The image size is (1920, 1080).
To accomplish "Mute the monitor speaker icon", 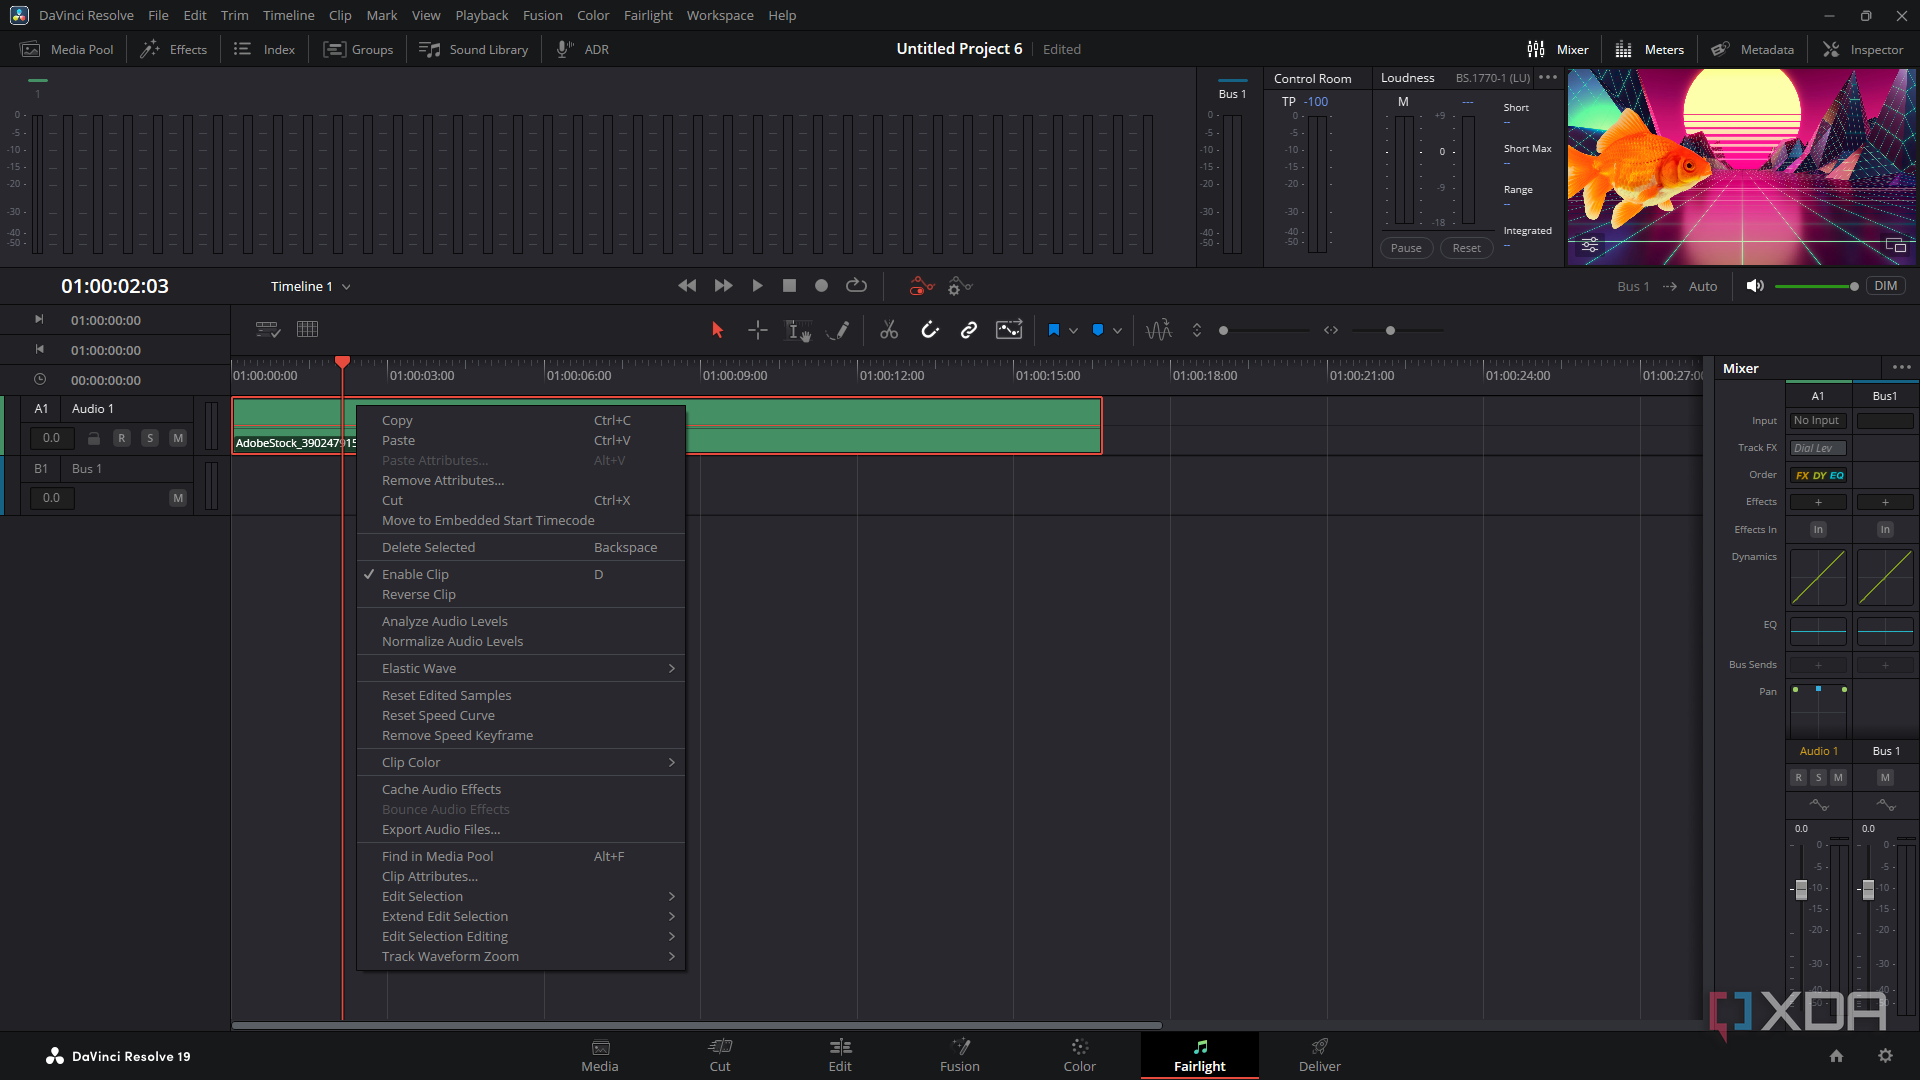I will pos(1755,286).
